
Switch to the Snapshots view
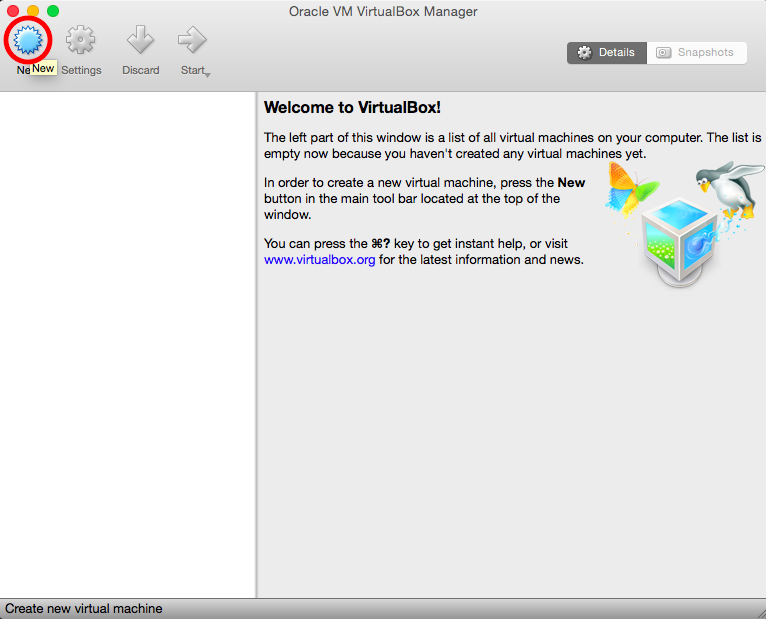(x=697, y=53)
